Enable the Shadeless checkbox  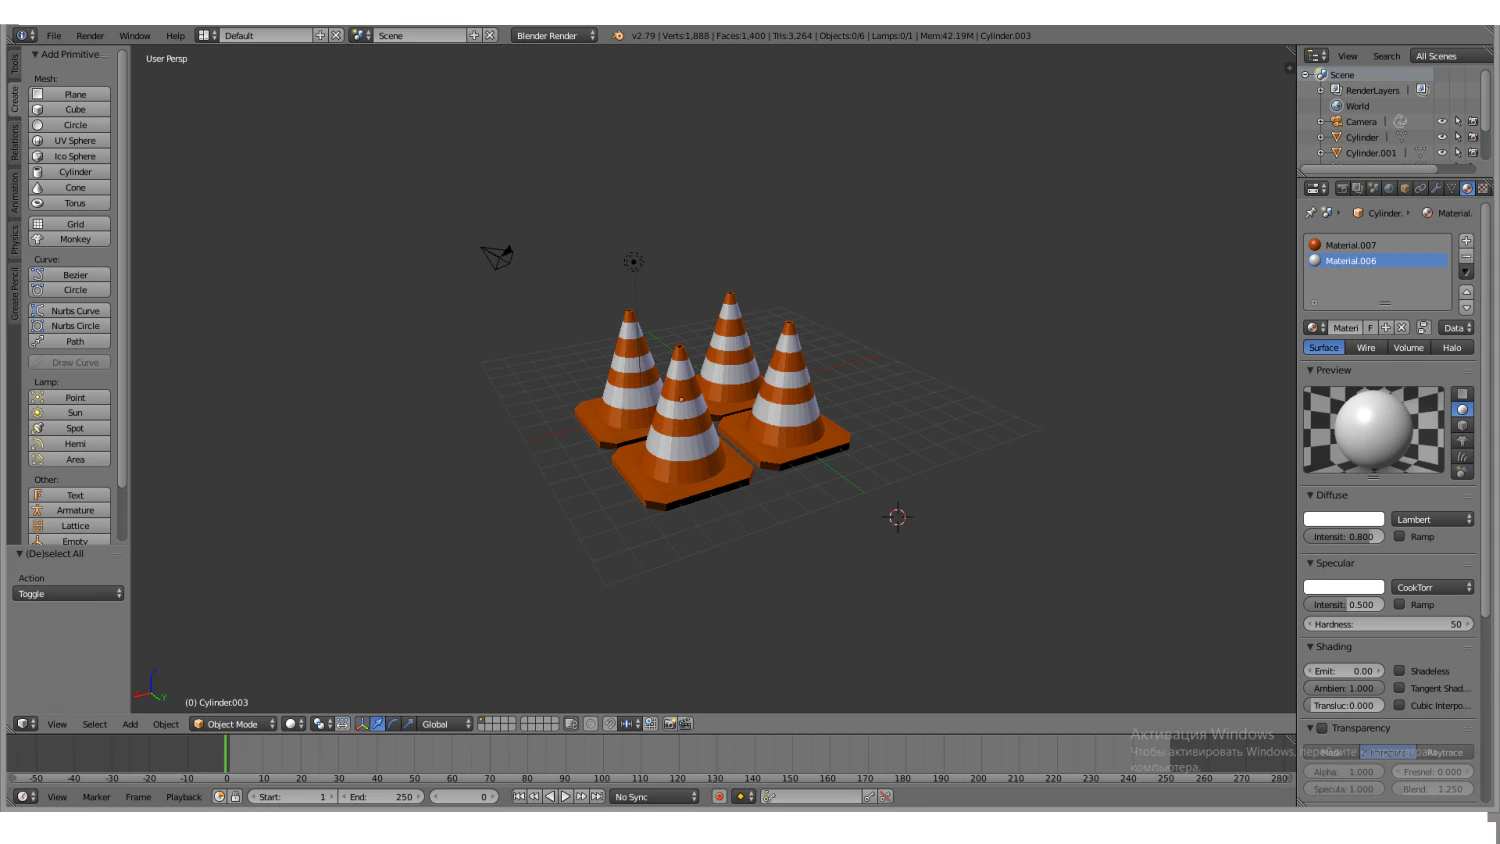point(1400,671)
